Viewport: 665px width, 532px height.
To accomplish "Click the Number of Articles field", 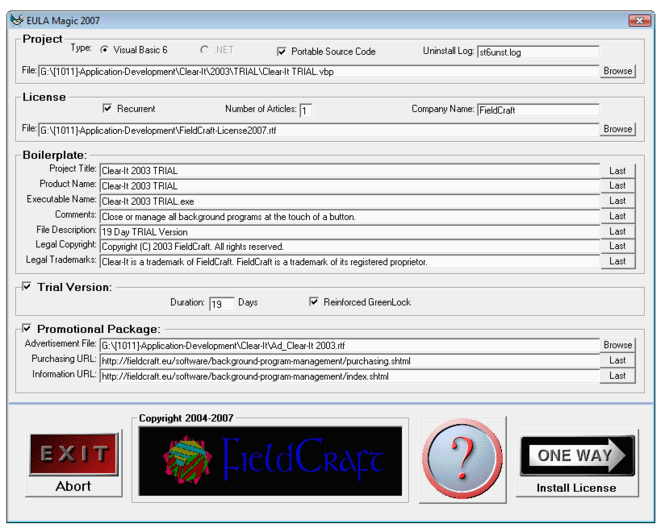I will pyautogui.click(x=305, y=111).
